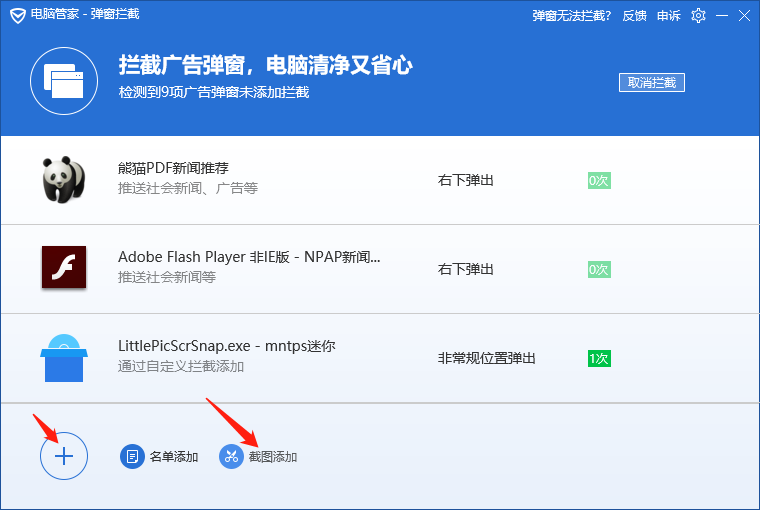Click the 1次 badge for LittlePicScrSnap

pos(599,358)
